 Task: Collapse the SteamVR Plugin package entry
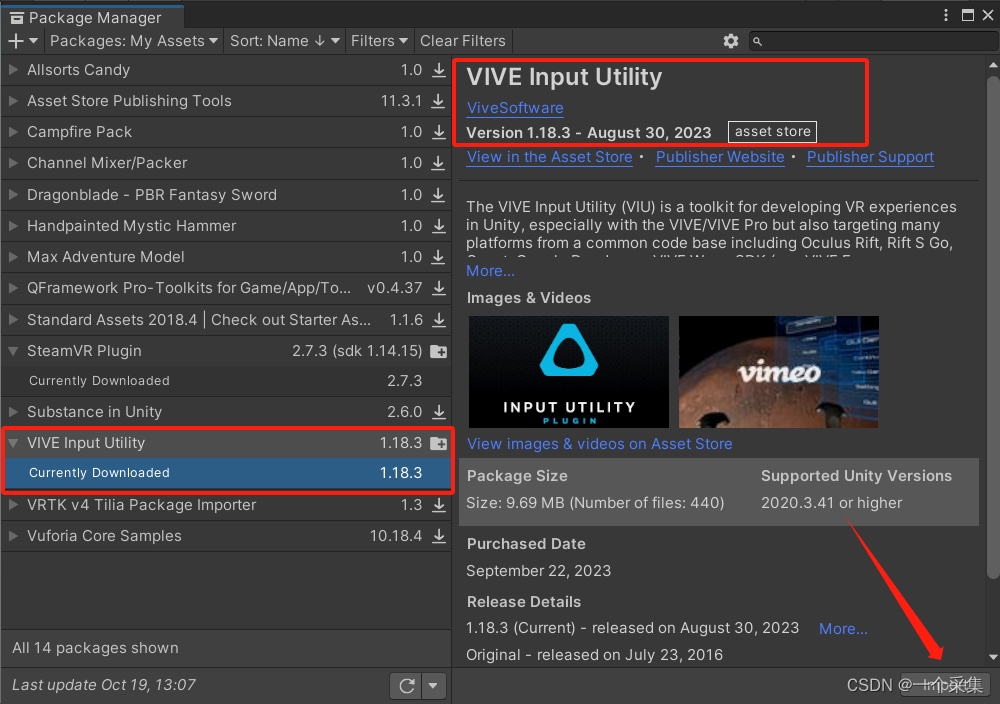tap(13, 351)
